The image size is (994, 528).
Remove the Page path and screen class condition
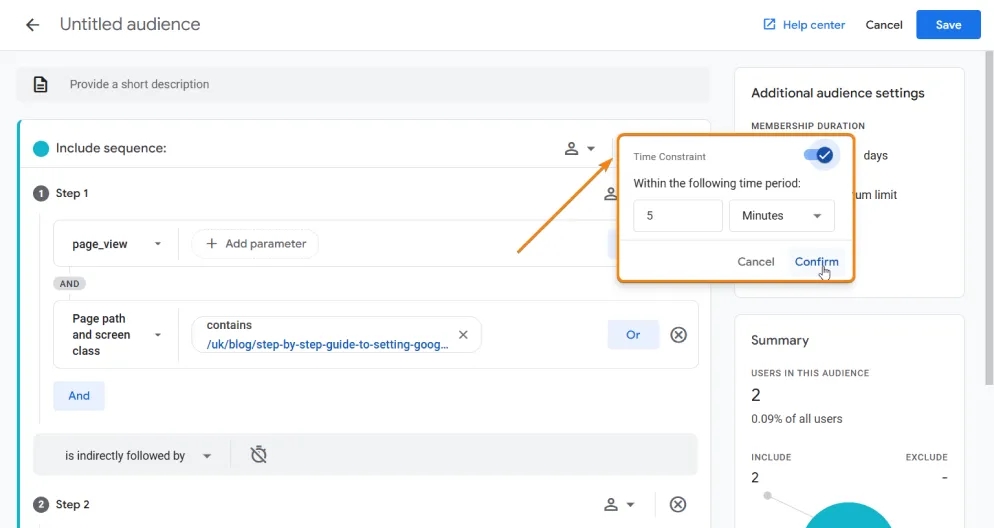[x=678, y=335]
